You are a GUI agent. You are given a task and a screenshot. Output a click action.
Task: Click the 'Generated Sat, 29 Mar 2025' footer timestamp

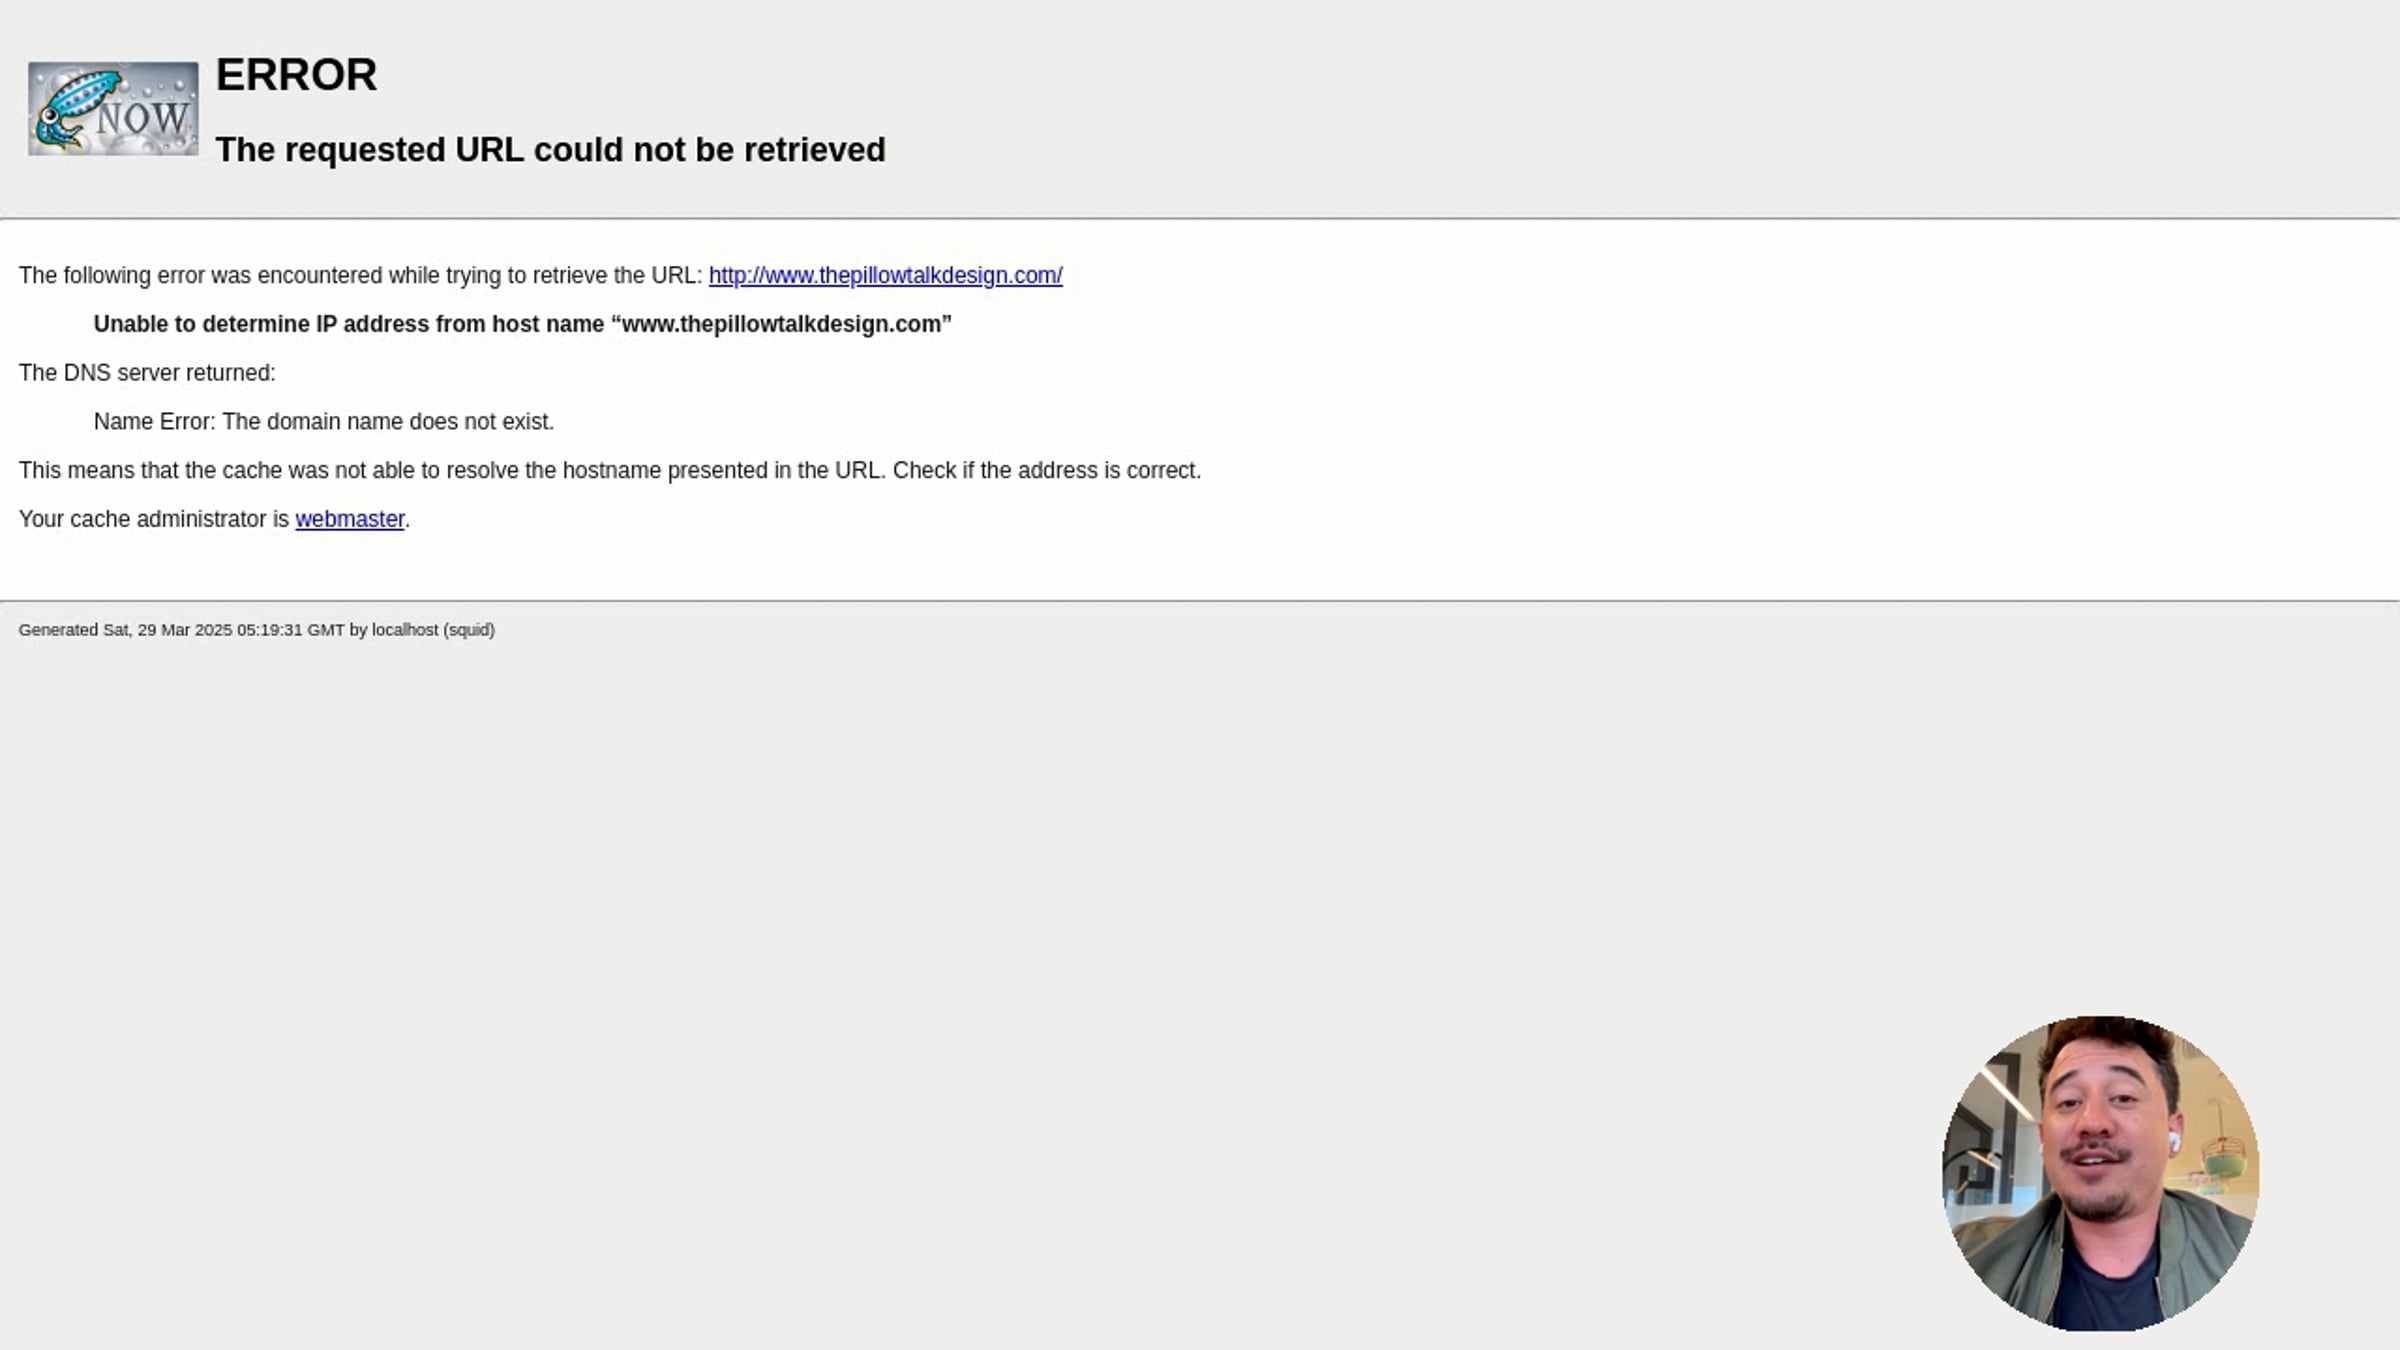(x=181, y=630)
